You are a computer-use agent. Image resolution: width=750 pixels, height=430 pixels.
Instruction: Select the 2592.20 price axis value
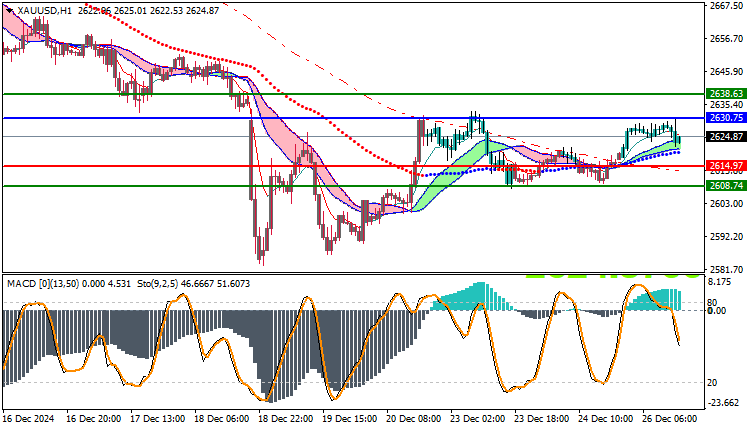point(726,237)
